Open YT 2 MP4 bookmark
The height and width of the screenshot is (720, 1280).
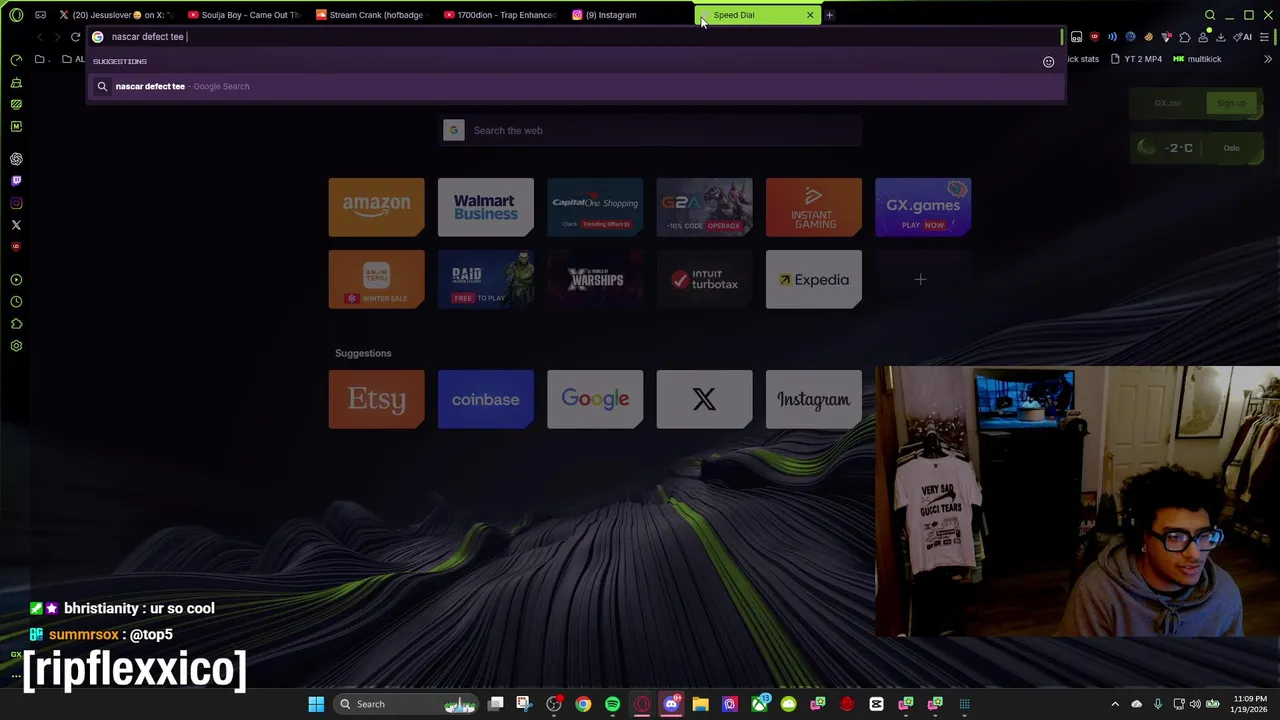(x=1137, y=59)
